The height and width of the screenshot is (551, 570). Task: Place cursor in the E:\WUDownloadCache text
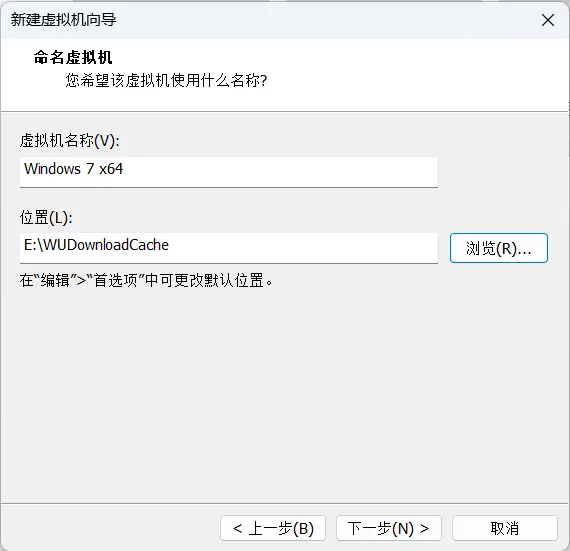(96, 245)
